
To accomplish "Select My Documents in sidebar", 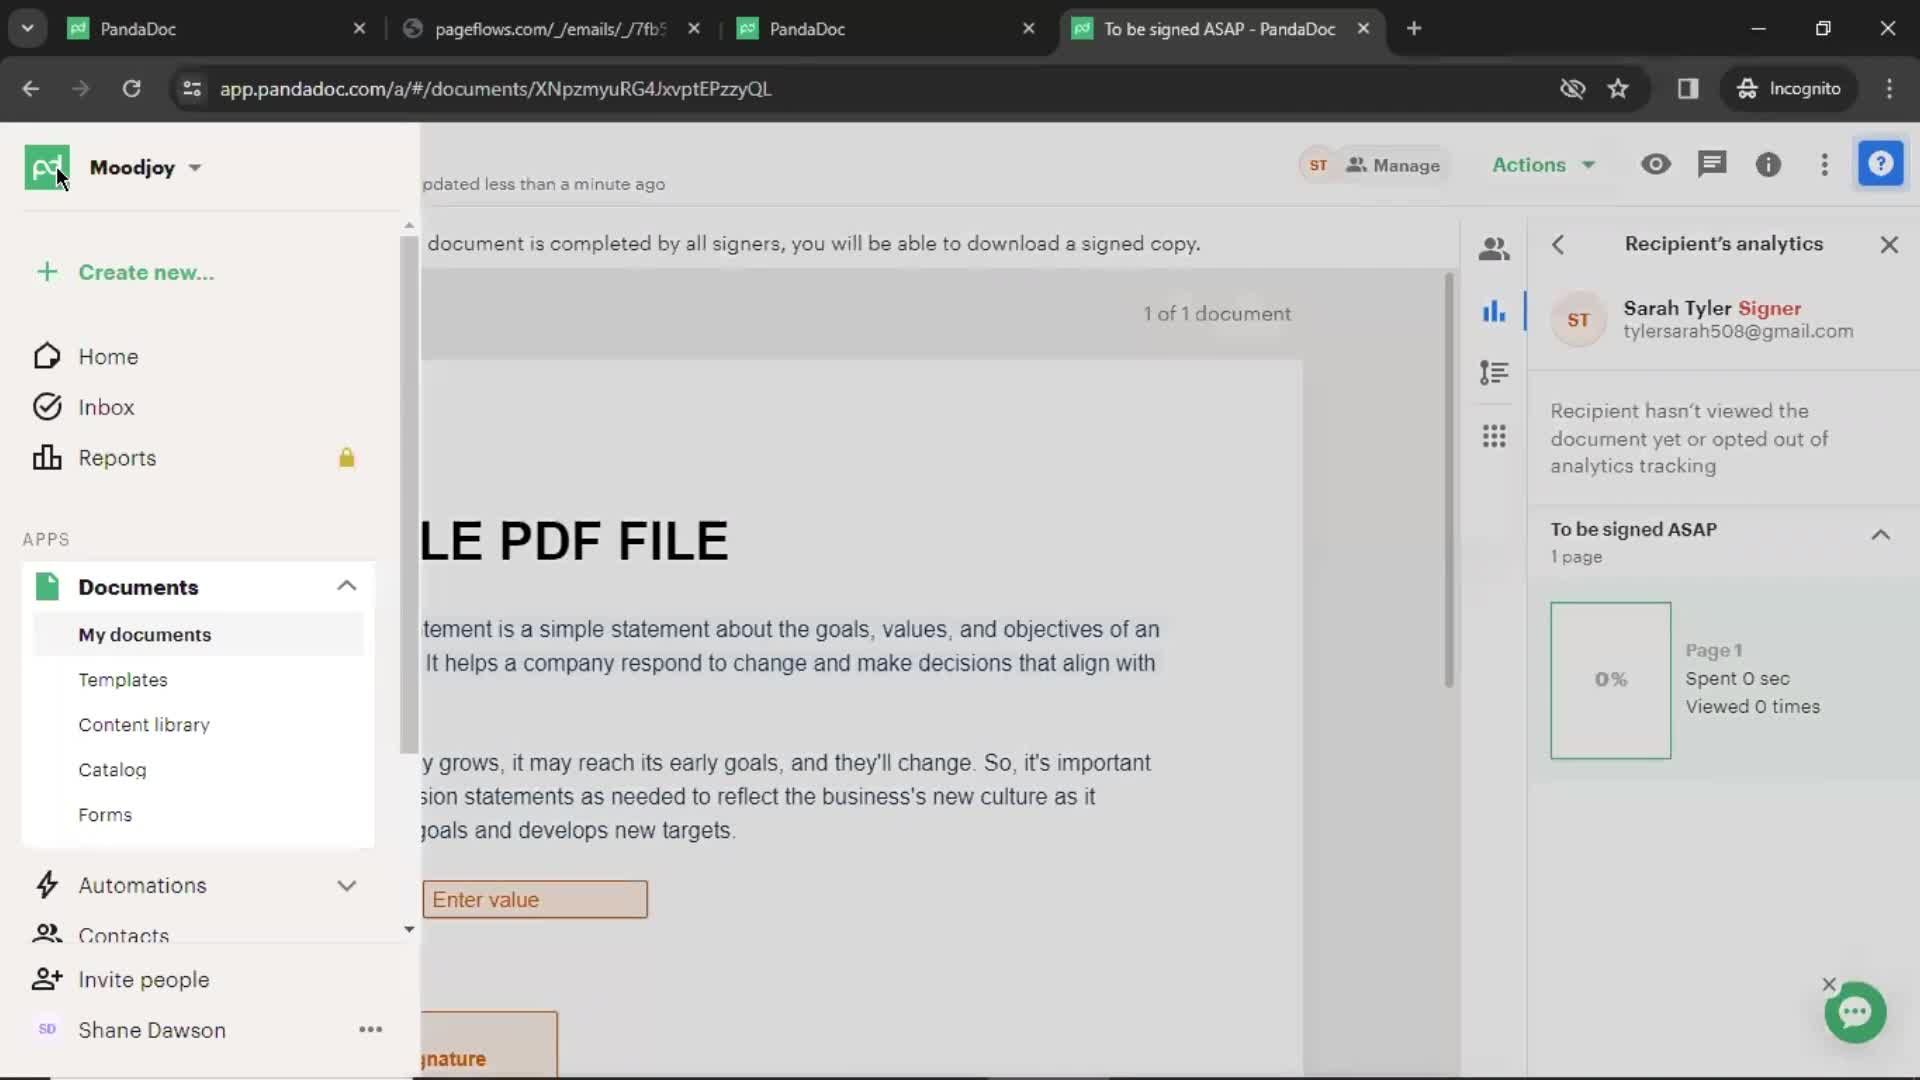I will (144, 634).
